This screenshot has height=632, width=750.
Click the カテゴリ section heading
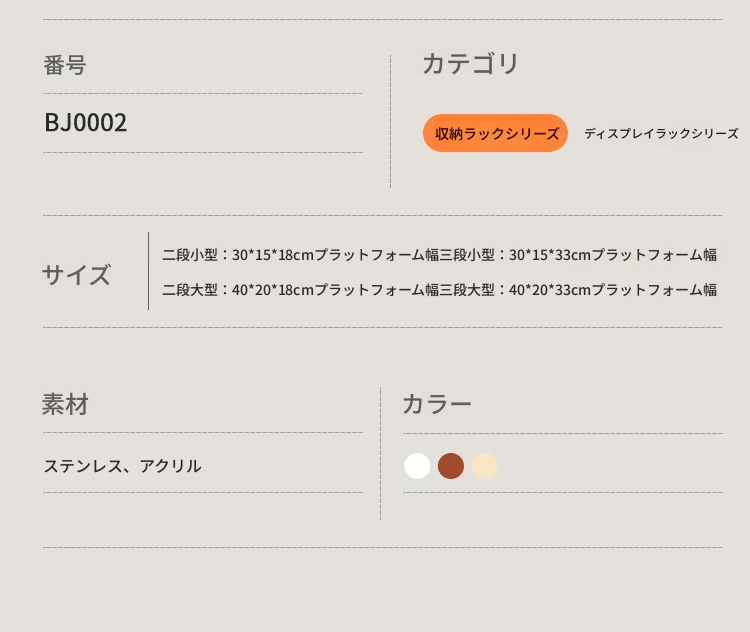tap(471, 64)
